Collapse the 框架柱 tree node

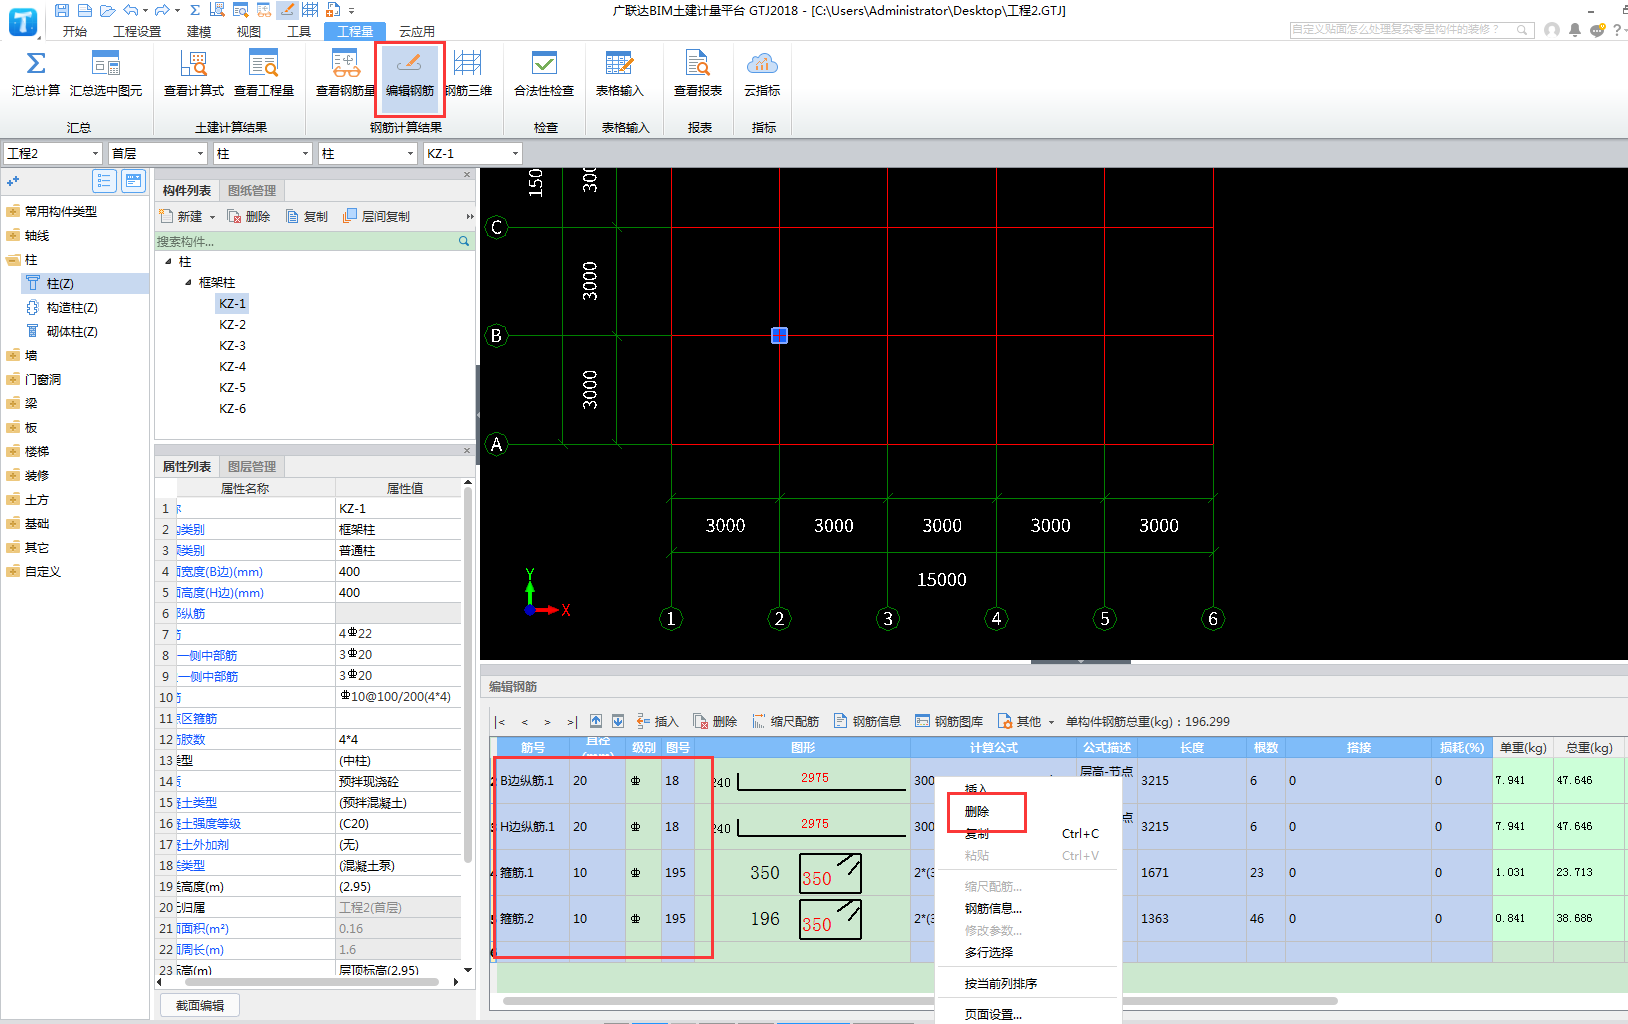pyautogui.click(x=188, y=282)
